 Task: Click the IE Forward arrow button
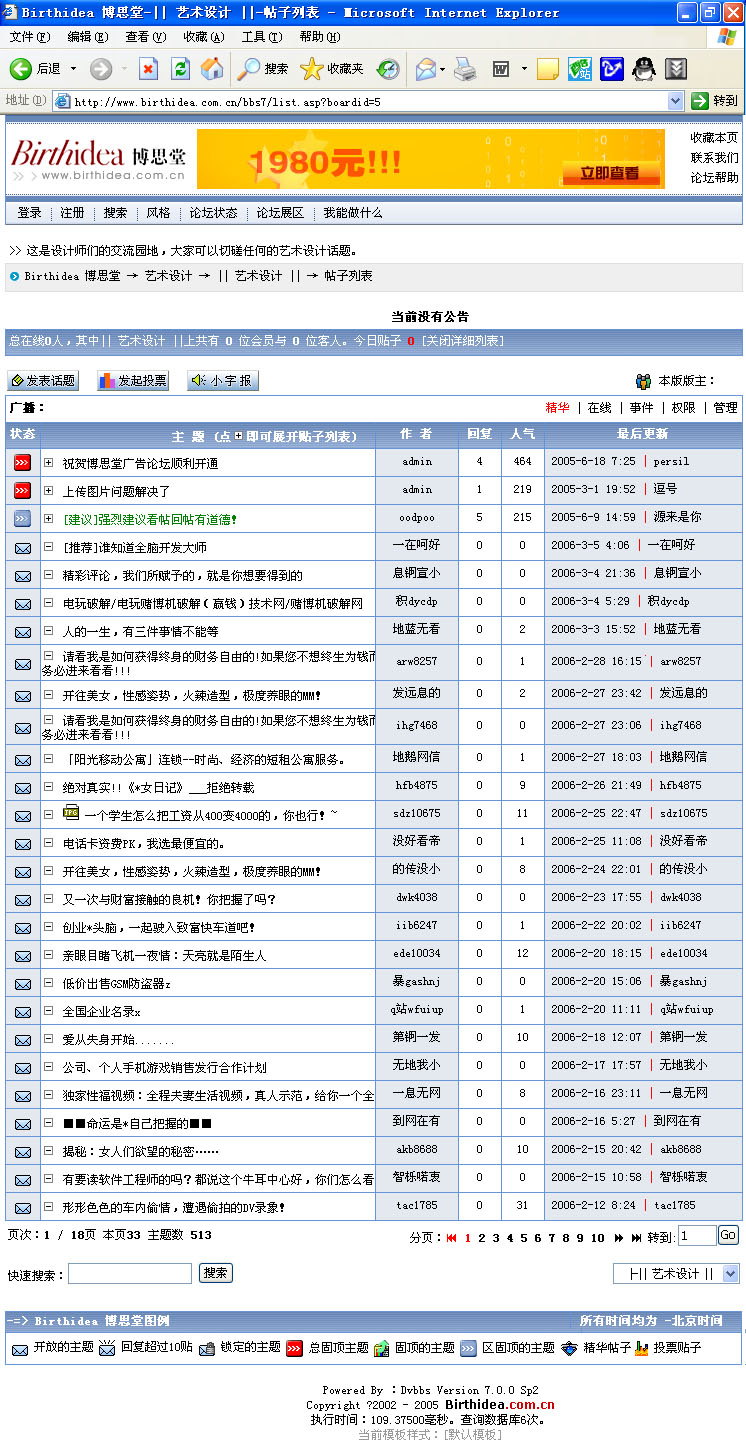(x=101, y=69)
